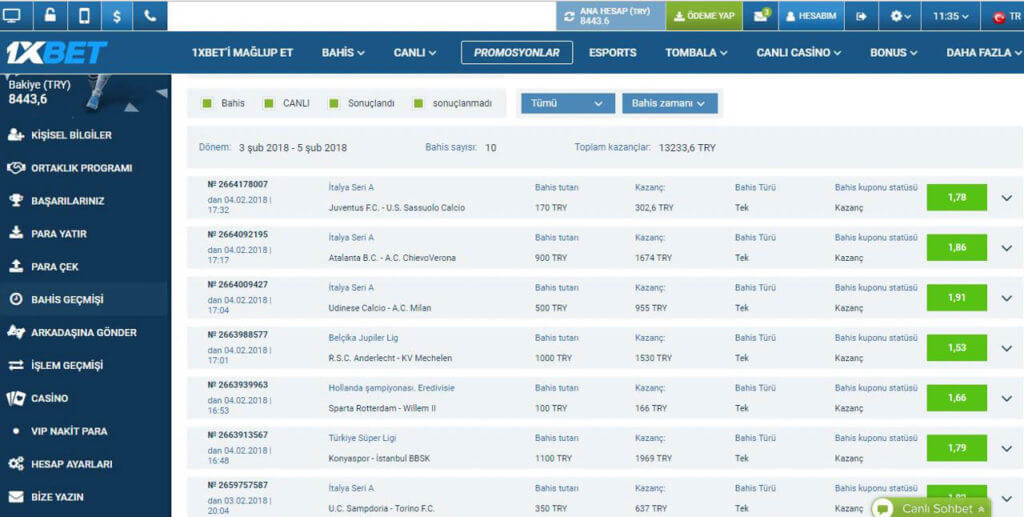Open BİZE YAZIN envelope item
The height and width of the screenshot is (517, 1024).
coord(57,497)
